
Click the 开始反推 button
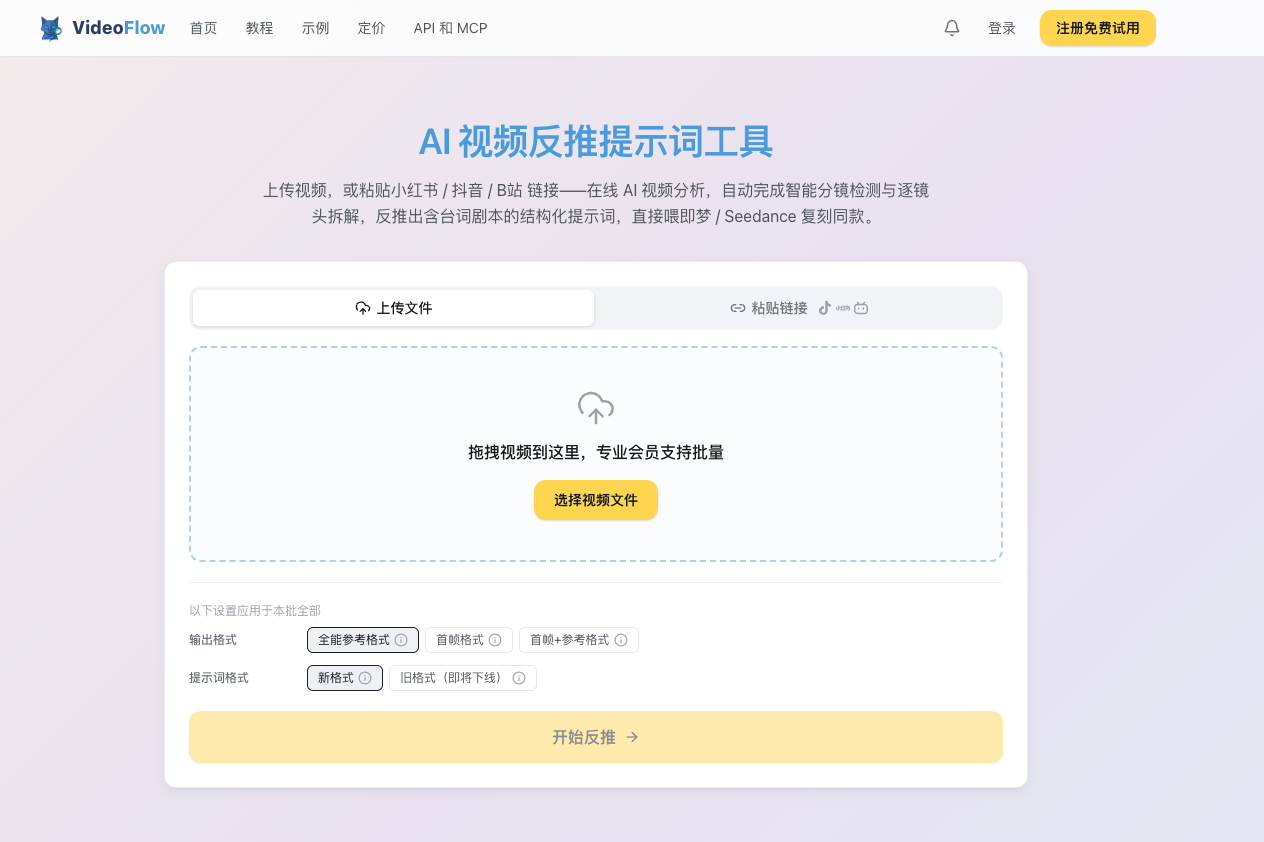click(x=596, y=737)
